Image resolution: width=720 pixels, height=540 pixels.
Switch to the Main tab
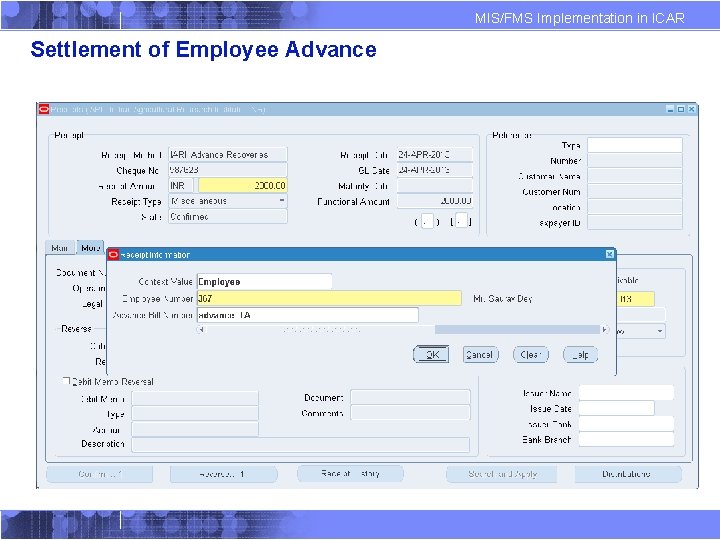tap(60, 248)
